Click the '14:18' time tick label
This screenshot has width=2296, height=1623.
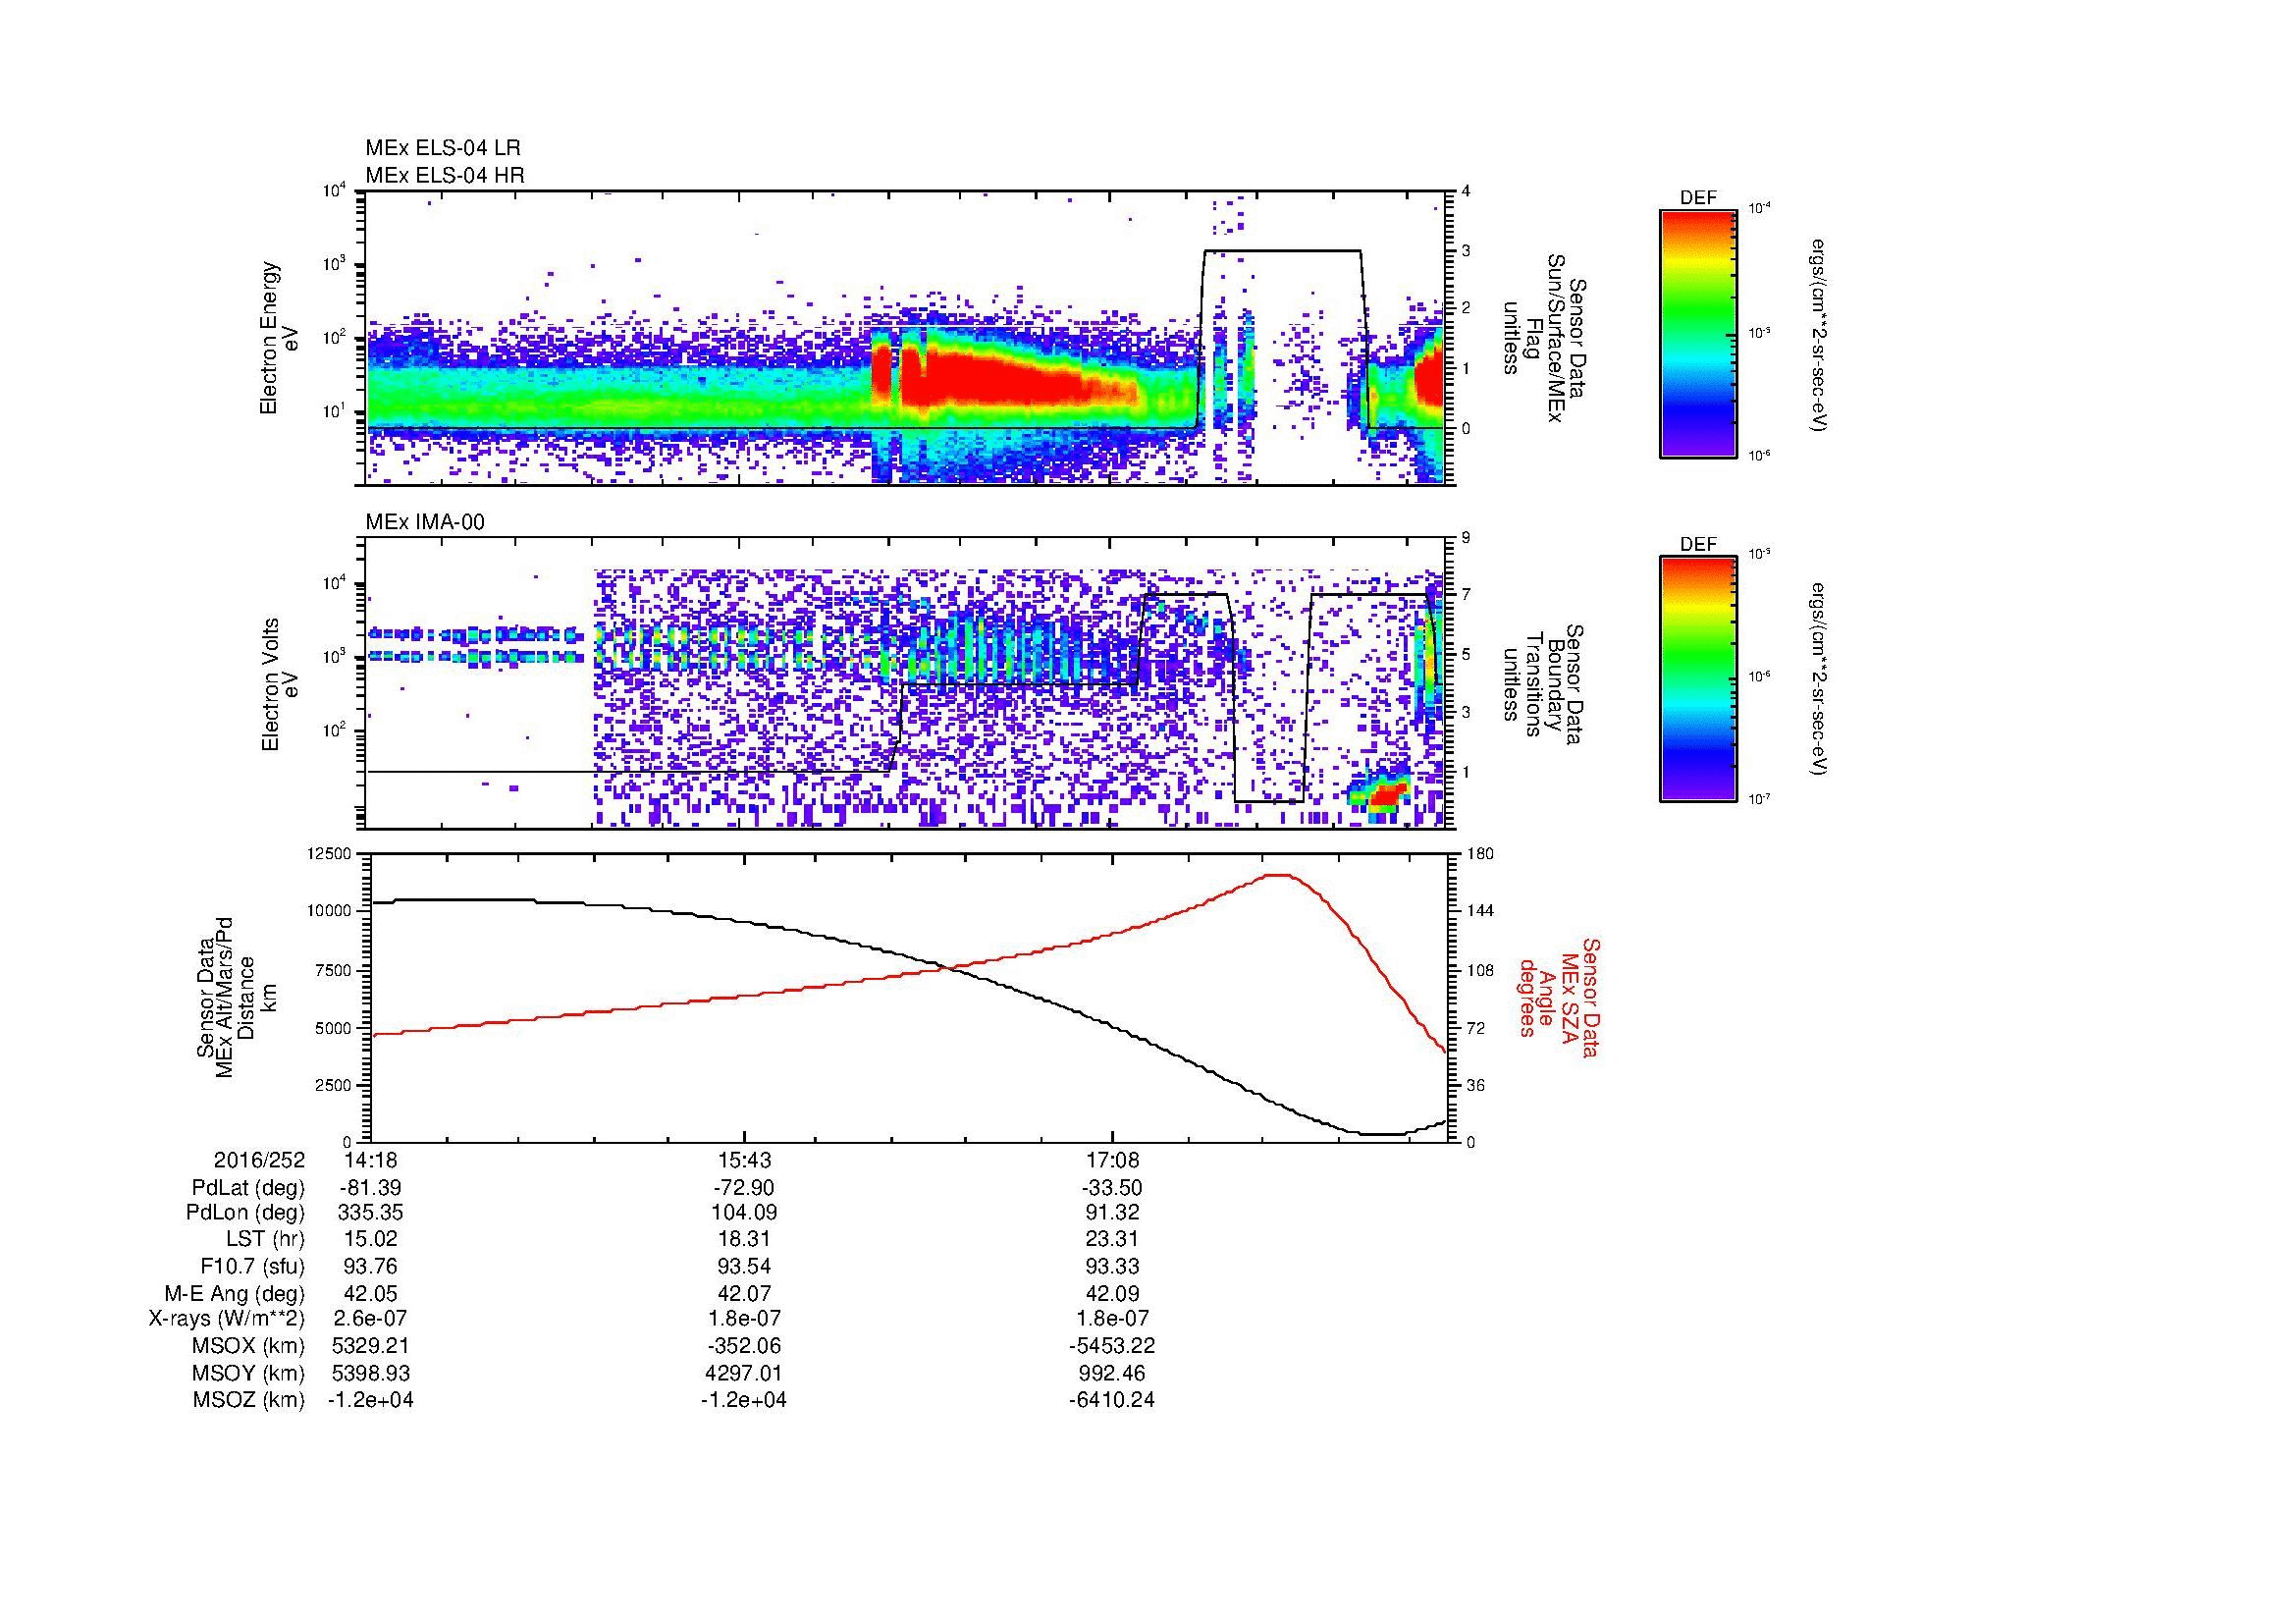click(x=371, y=1161)
